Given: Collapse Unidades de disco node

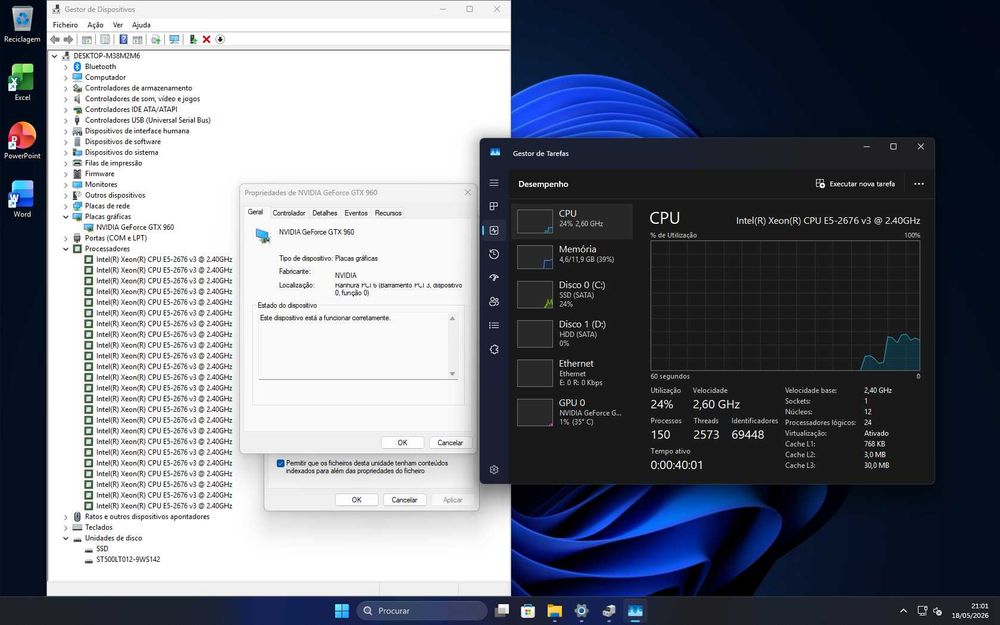Looking at the screenshot, I should click(x=65, y=538).
